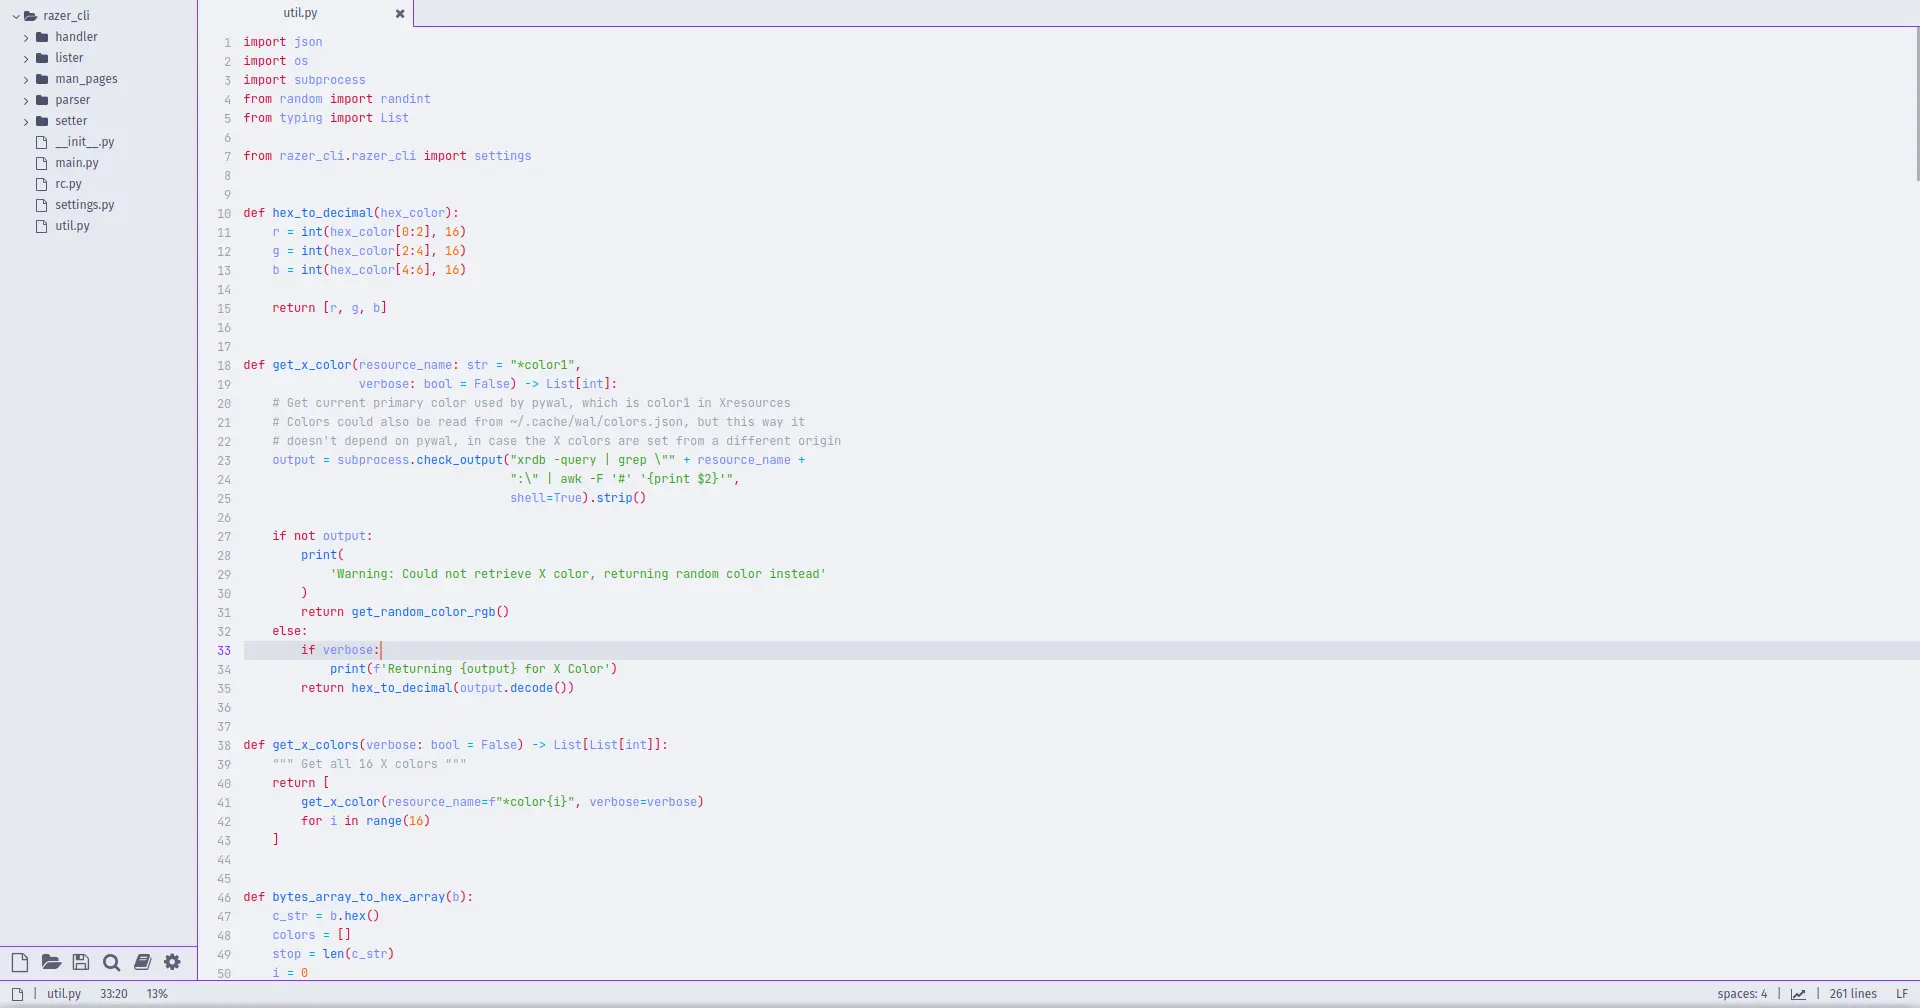Click the parser folder icon
Viewport: 1920px width, 1008px height.
coord(42,100)
